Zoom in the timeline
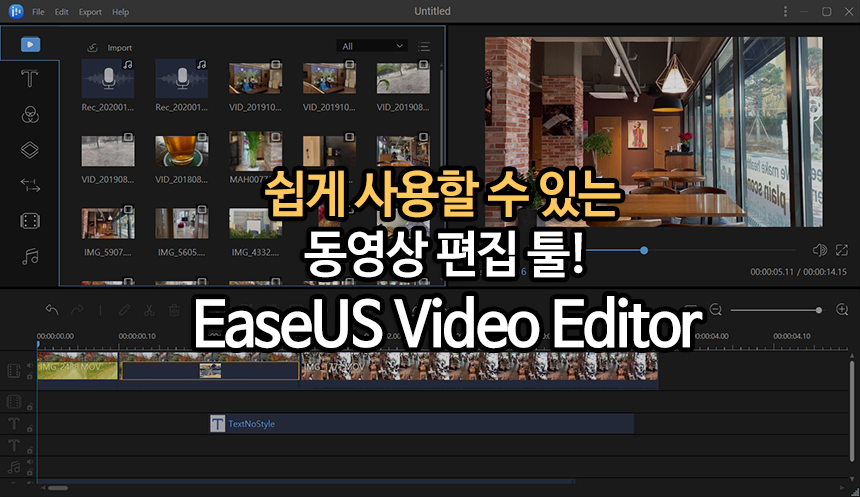Image resolution: width=860 pixels, height=497 pixels. (842, 310)
